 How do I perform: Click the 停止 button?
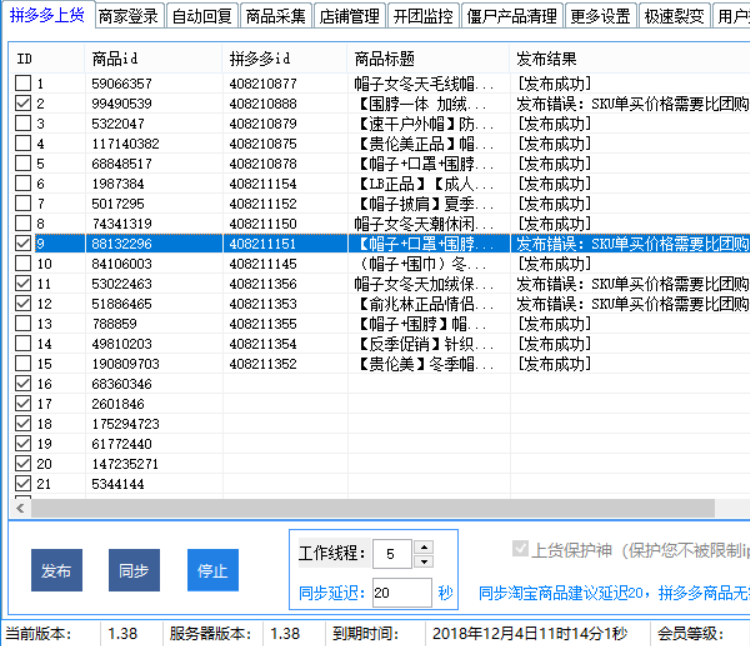pos(213,570)
